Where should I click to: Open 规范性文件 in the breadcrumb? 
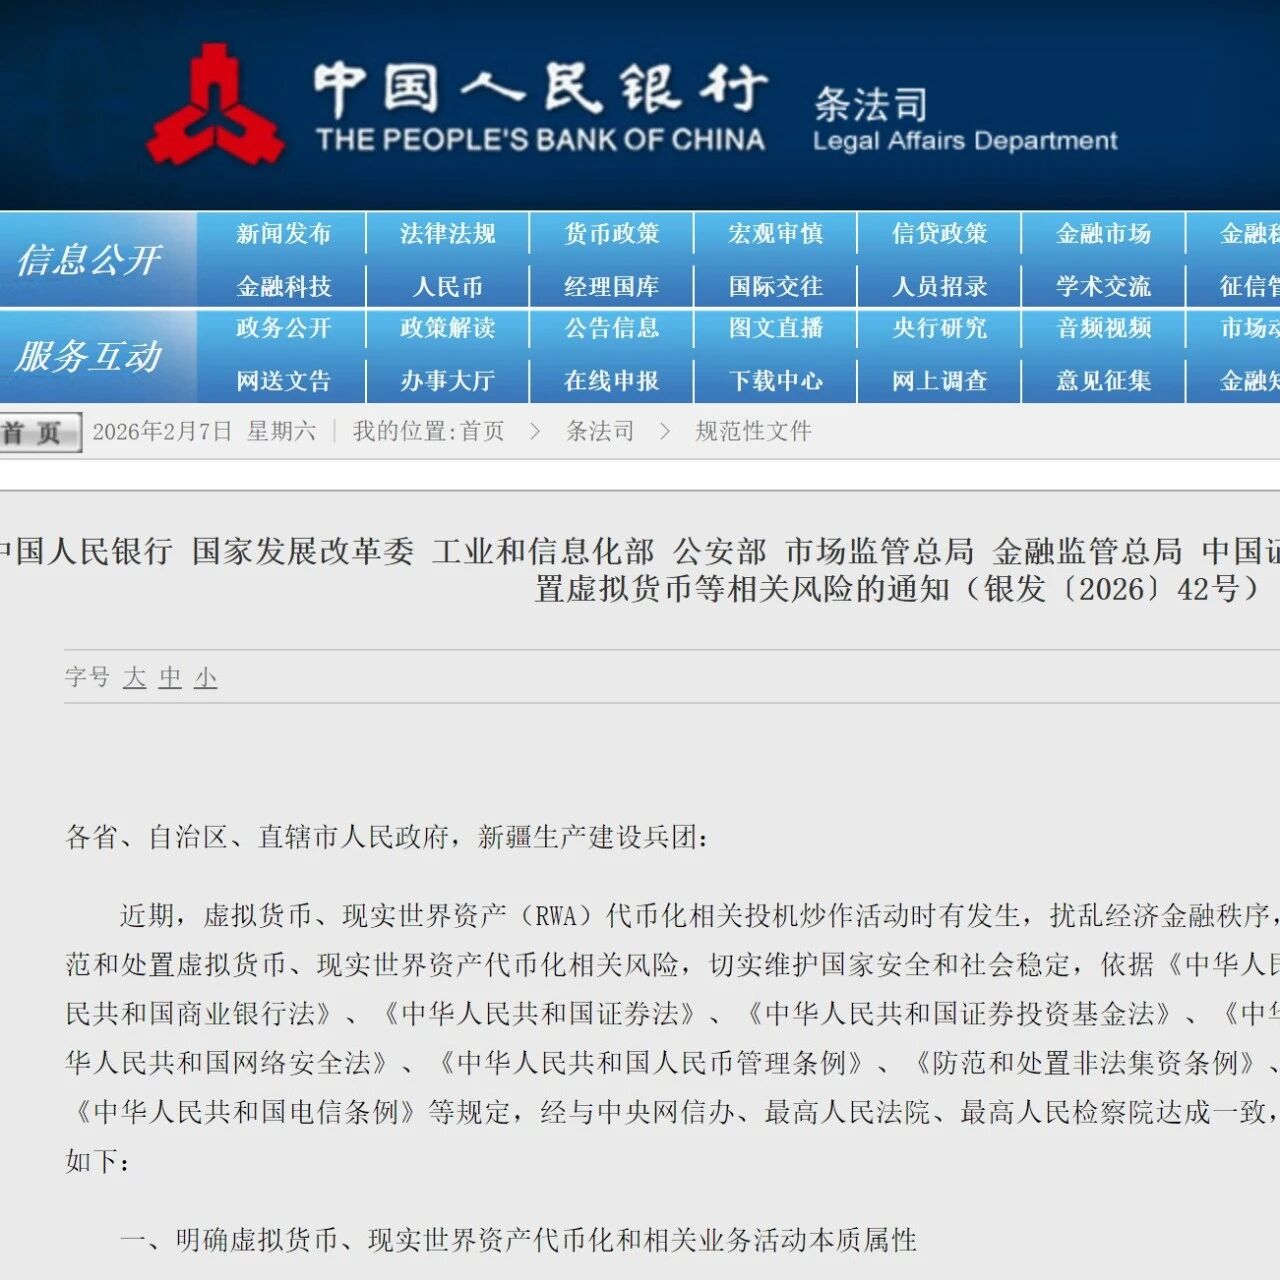click(753, 432)
